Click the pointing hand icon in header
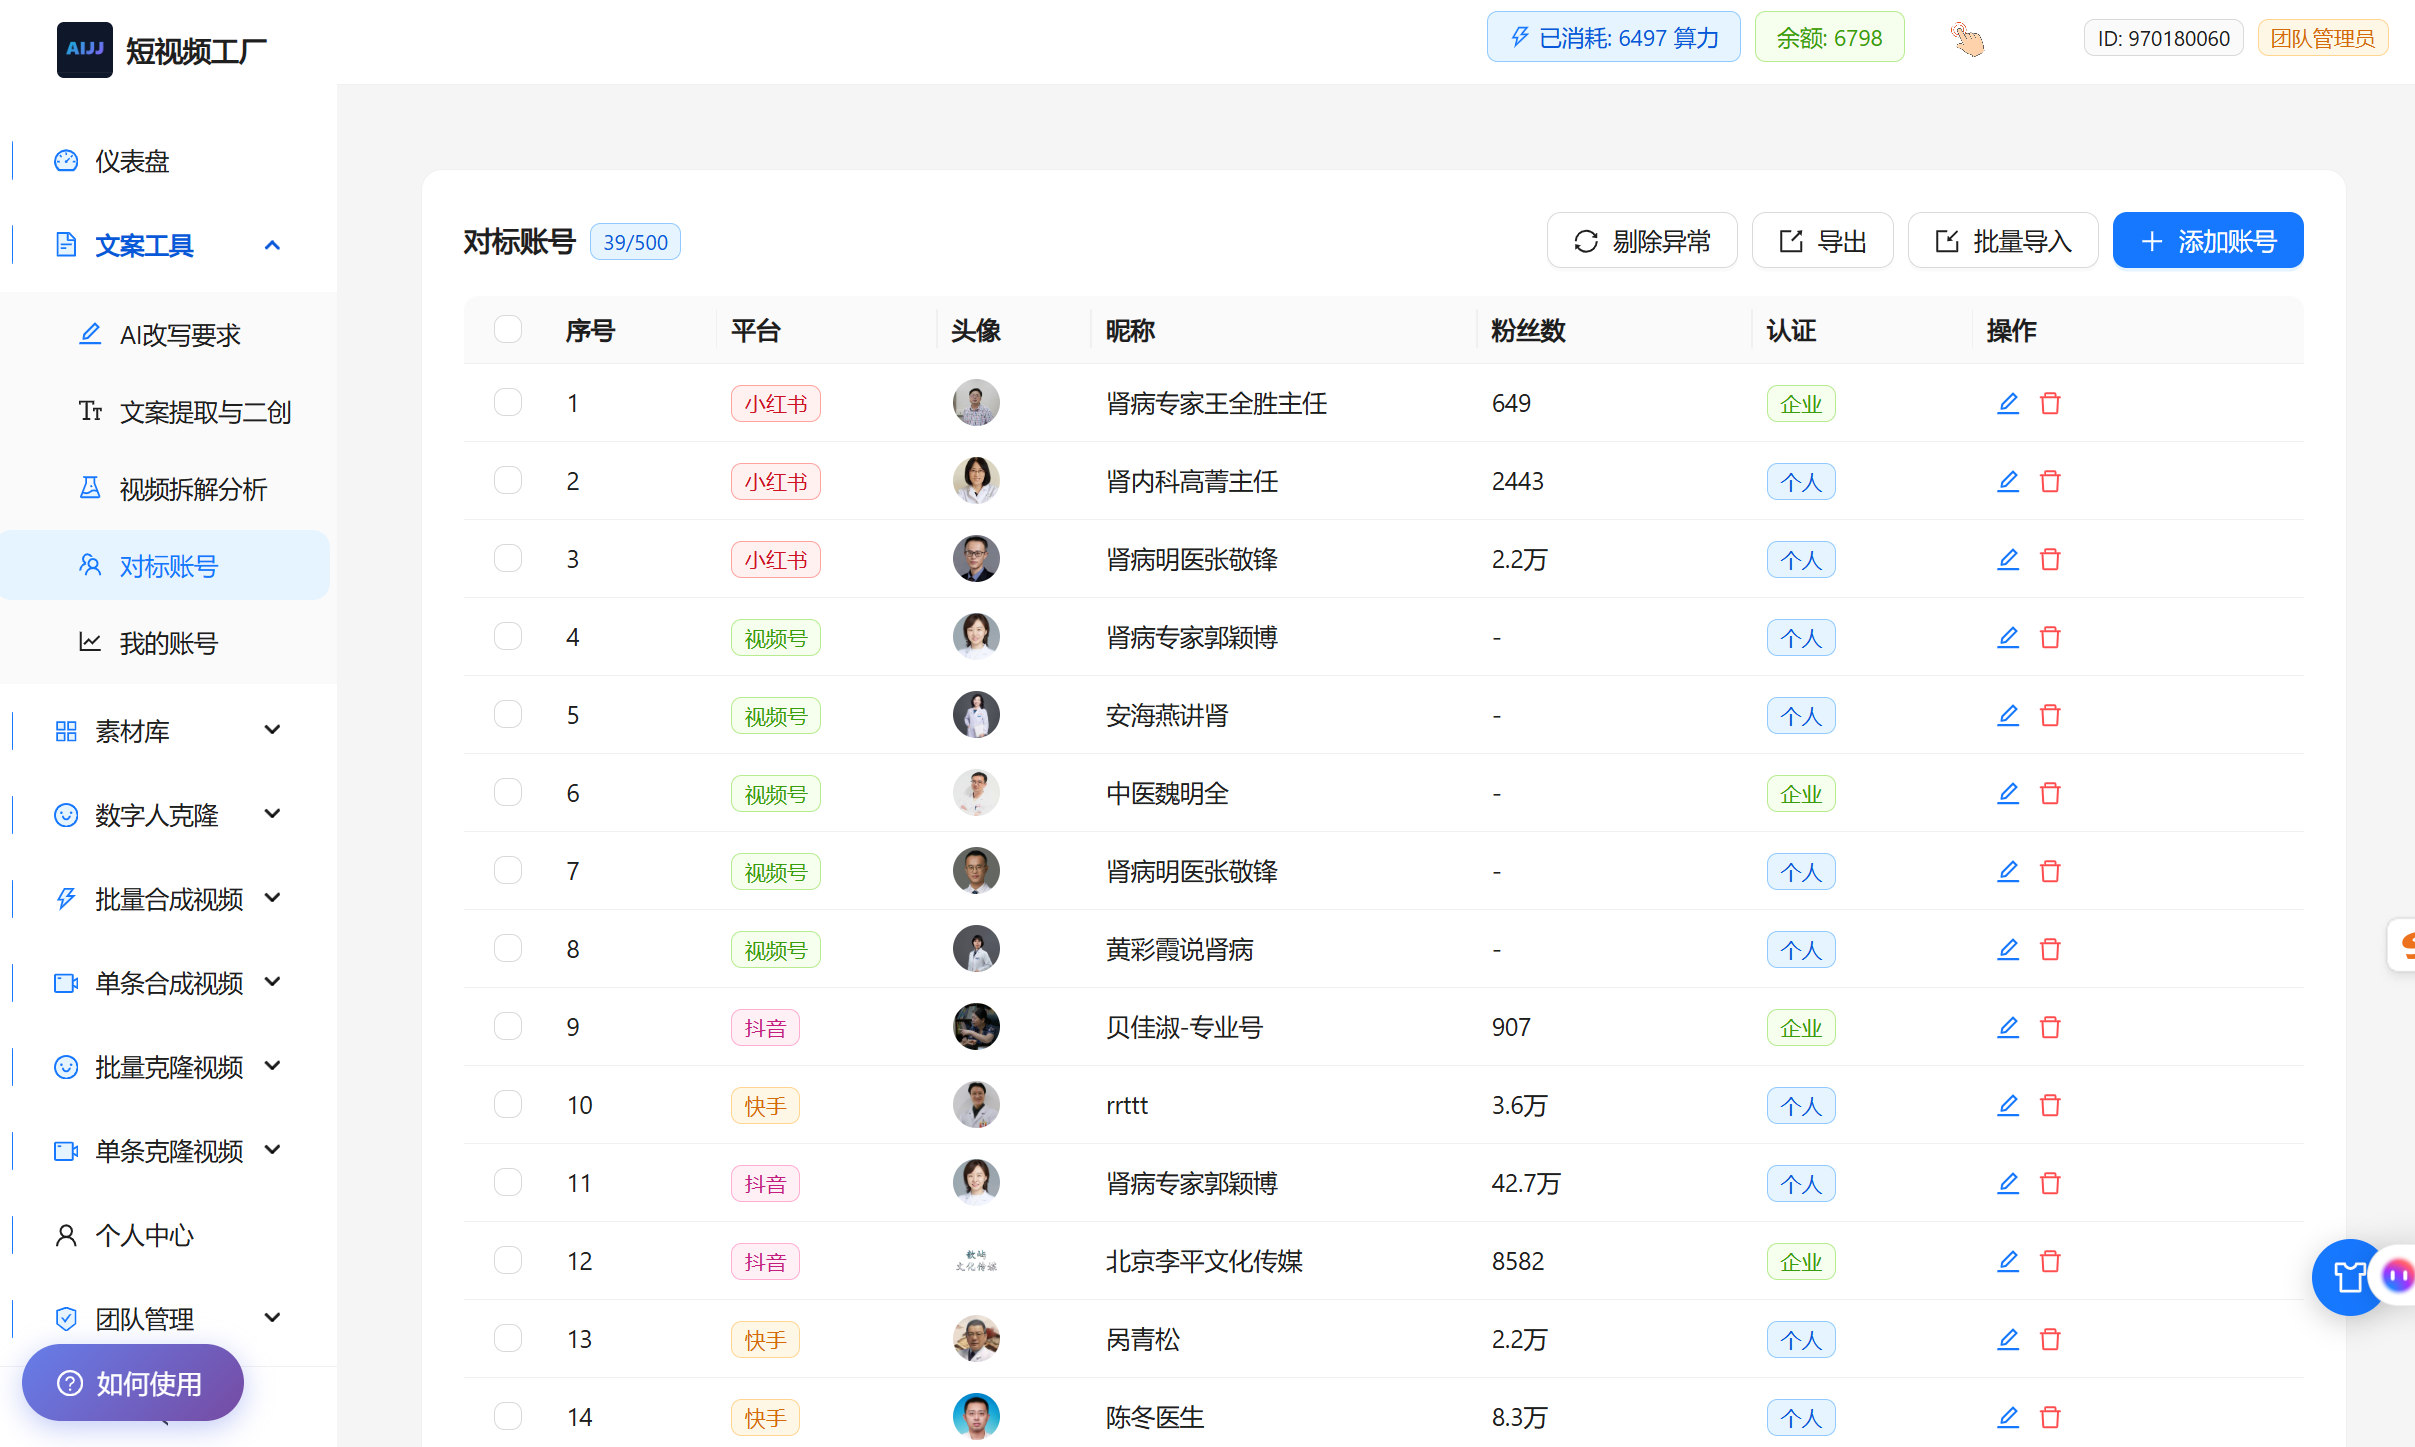 1967,39
